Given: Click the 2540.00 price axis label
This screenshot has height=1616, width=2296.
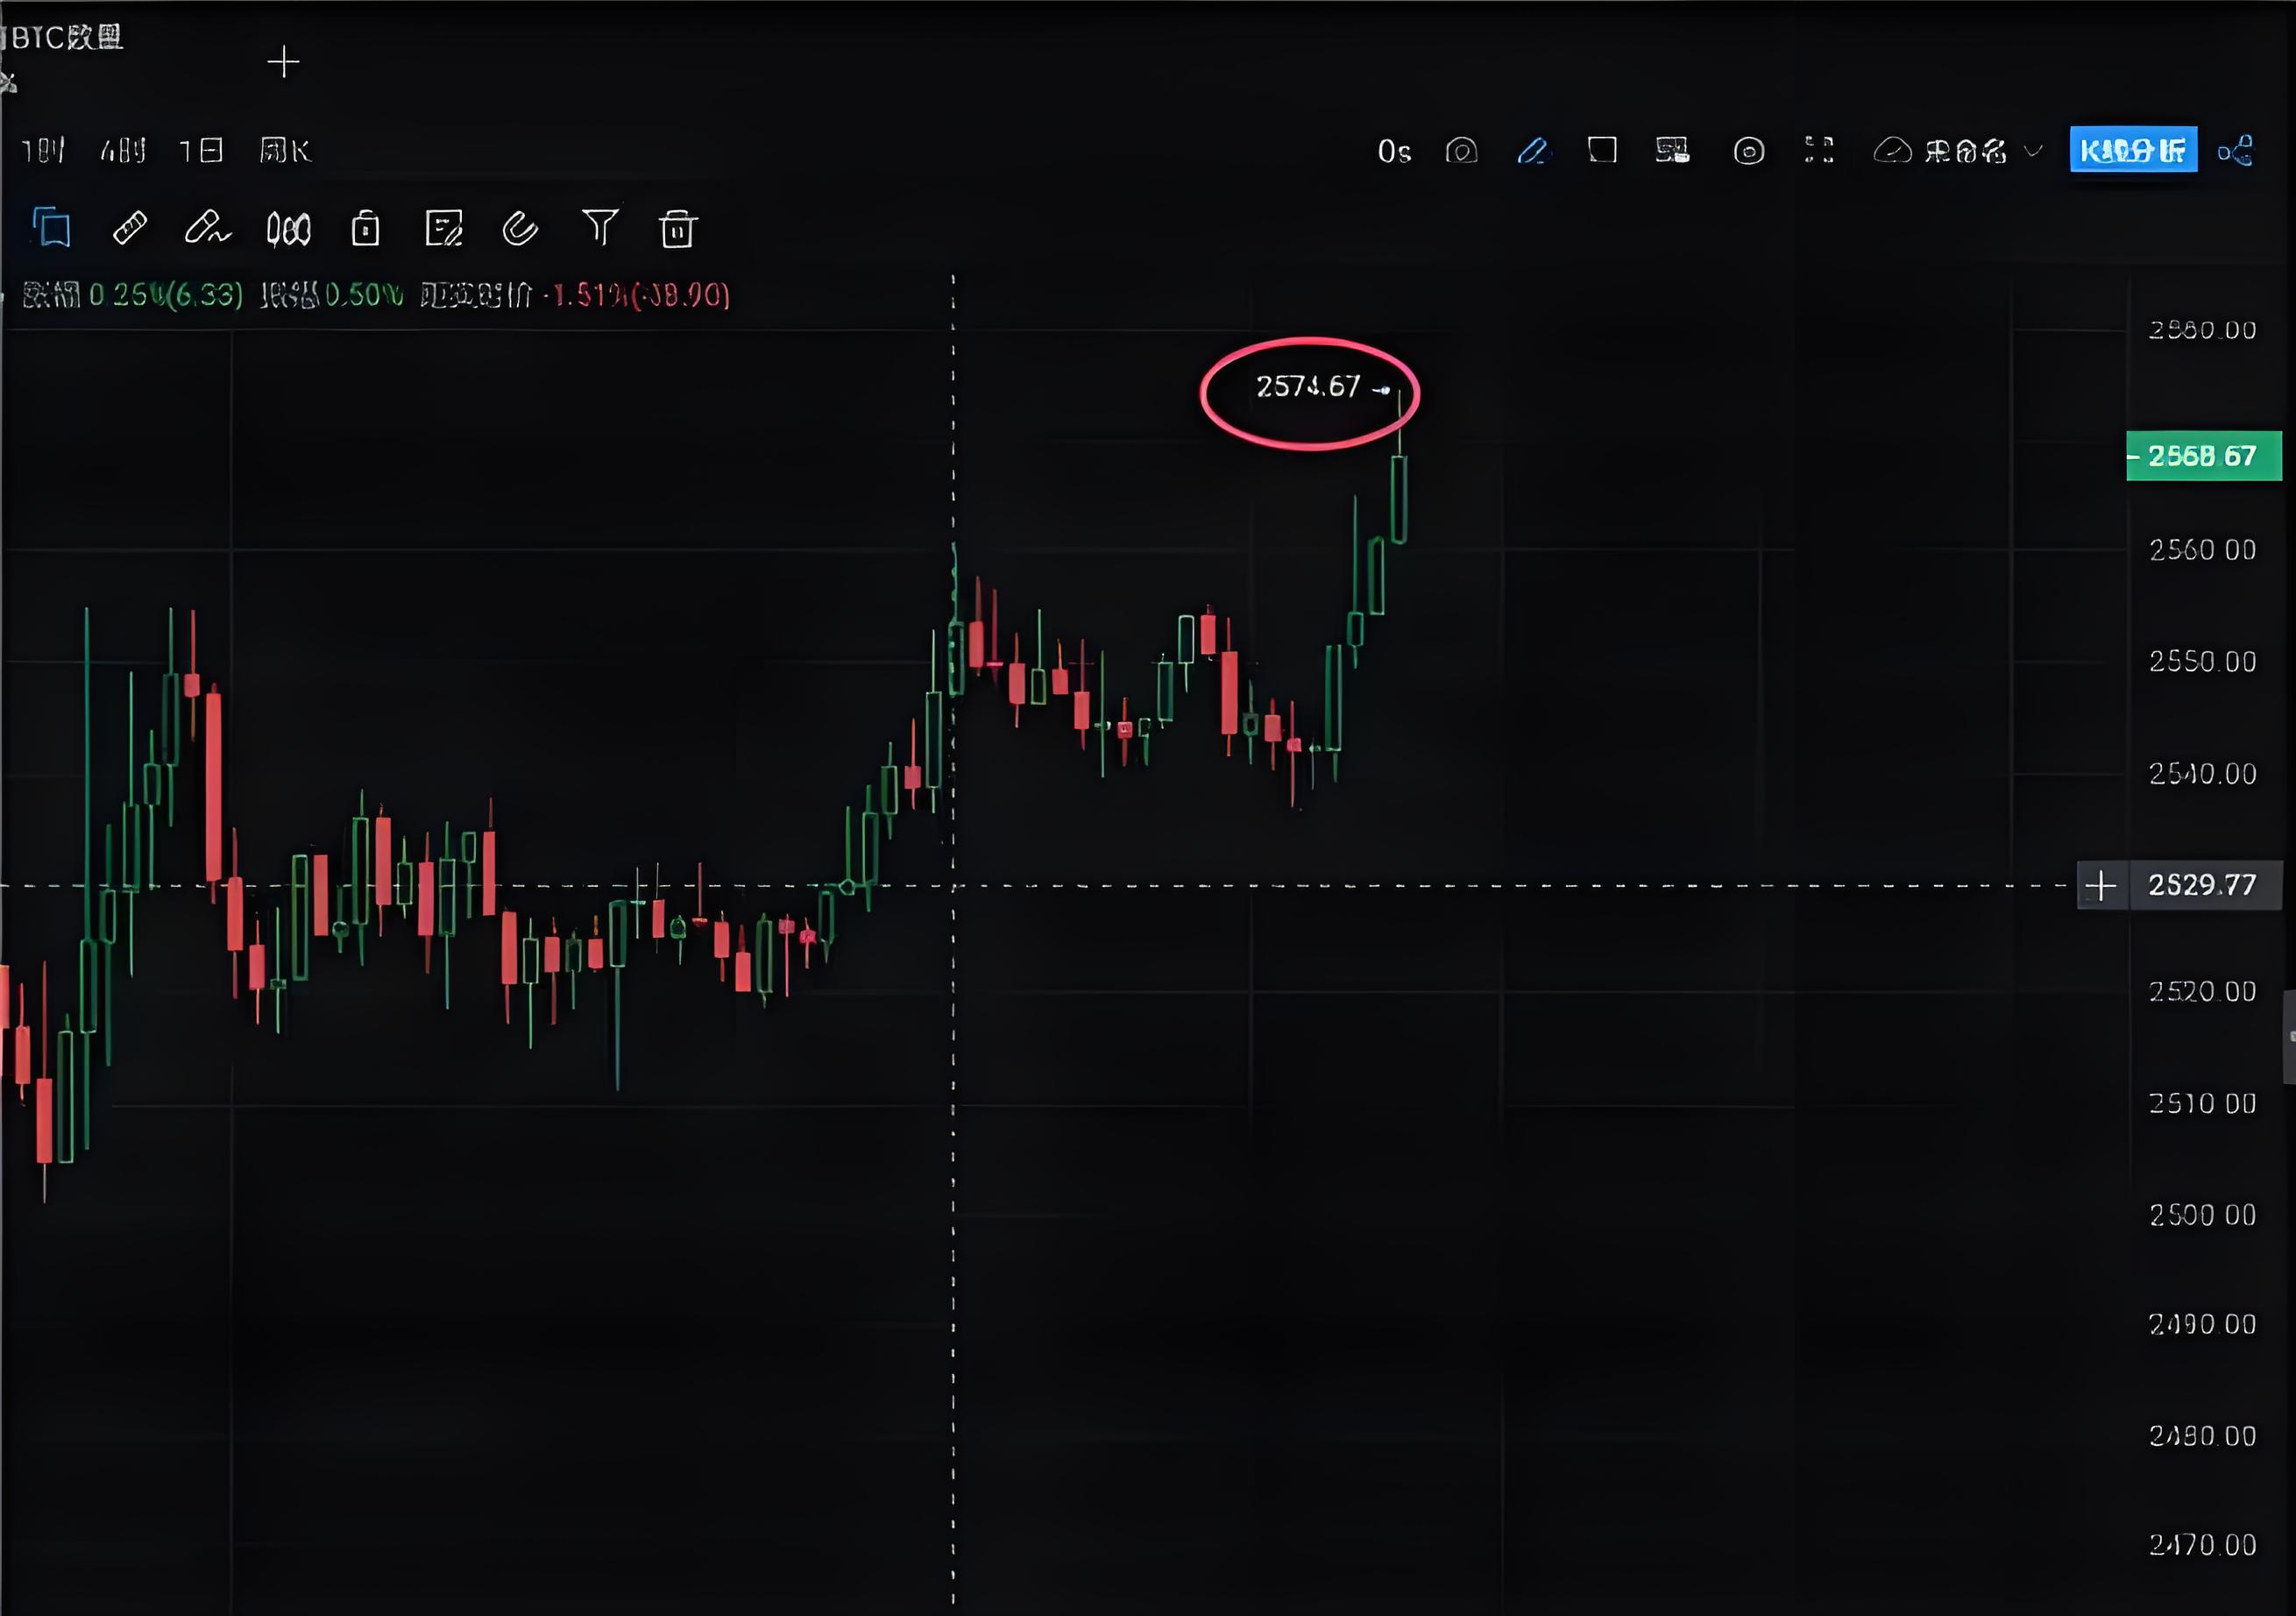Looking at the screenshot, I should coord(2203,774).
